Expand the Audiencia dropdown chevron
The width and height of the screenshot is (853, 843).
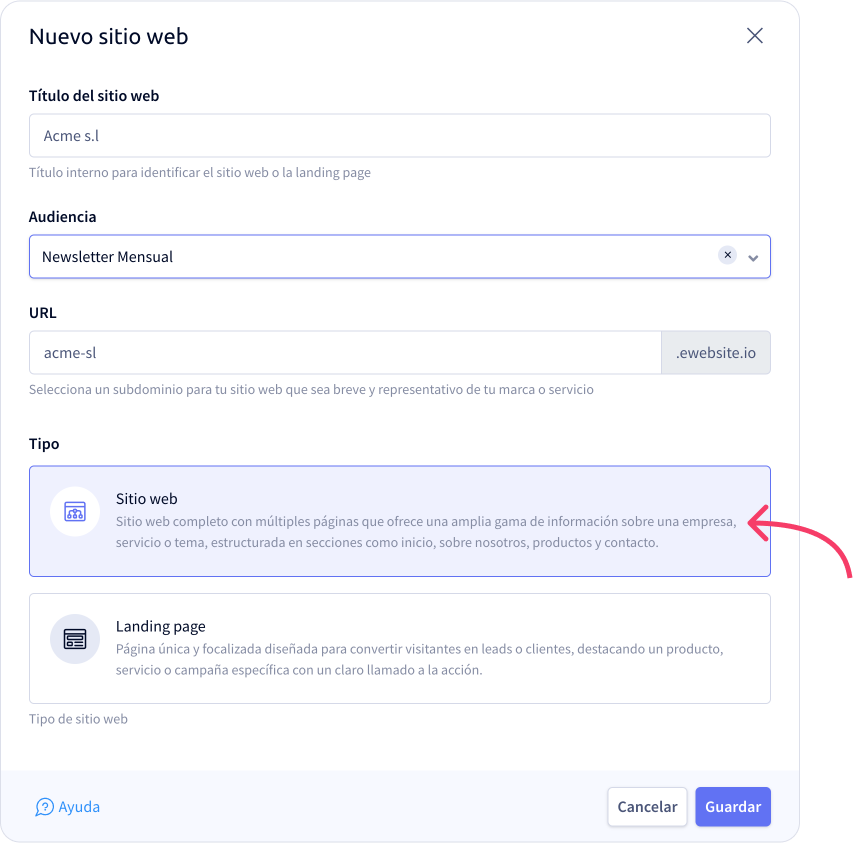tap(753, 258)
